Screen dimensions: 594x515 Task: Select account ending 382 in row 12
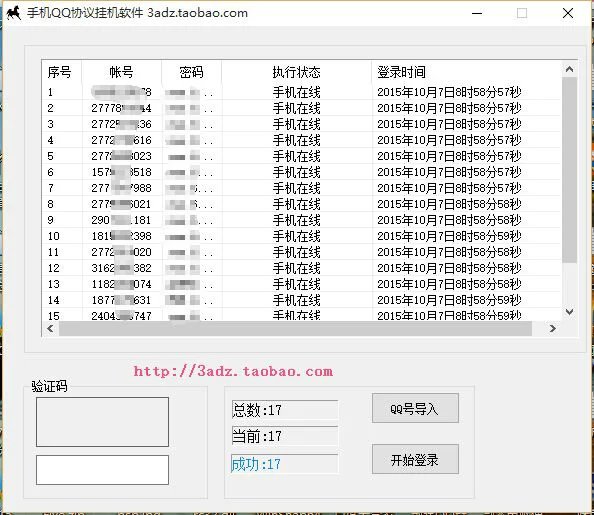click(x=121, y=268)
